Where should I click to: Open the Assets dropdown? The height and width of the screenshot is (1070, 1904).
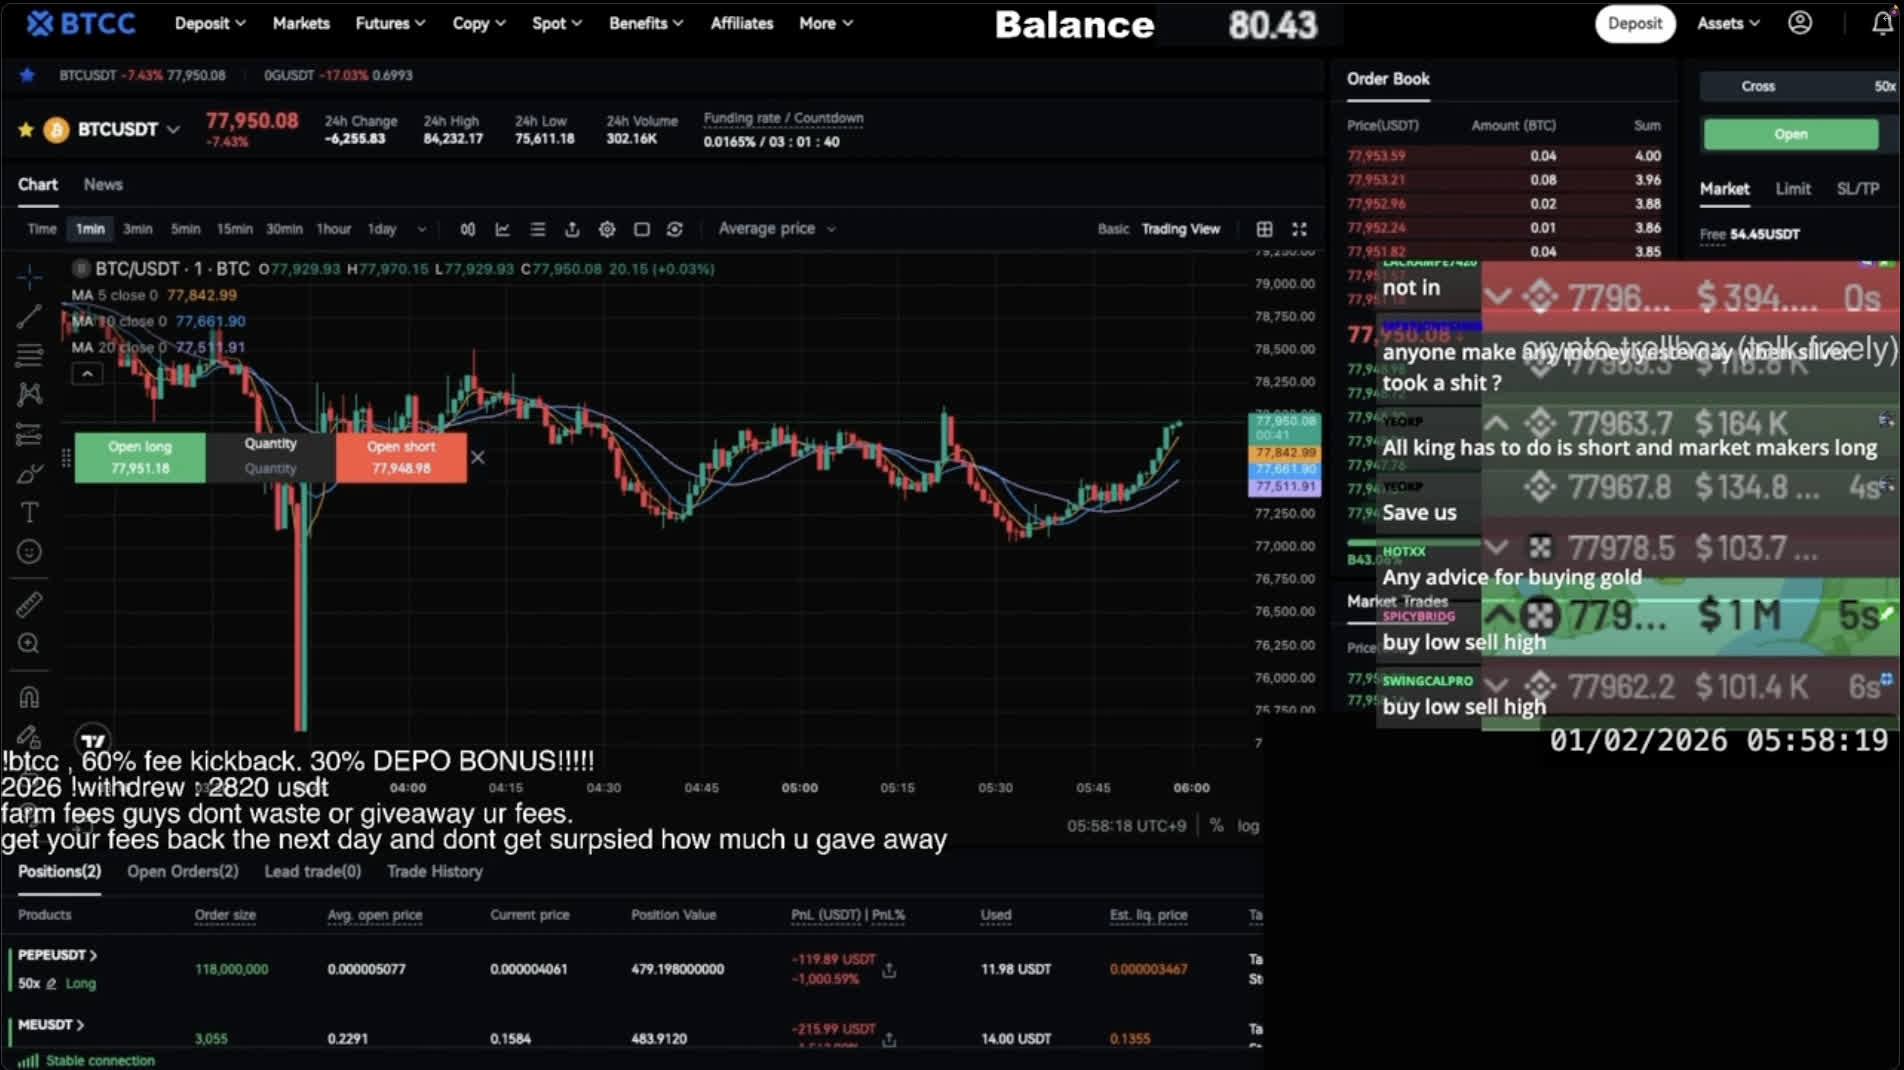[x=1728, y=23]
